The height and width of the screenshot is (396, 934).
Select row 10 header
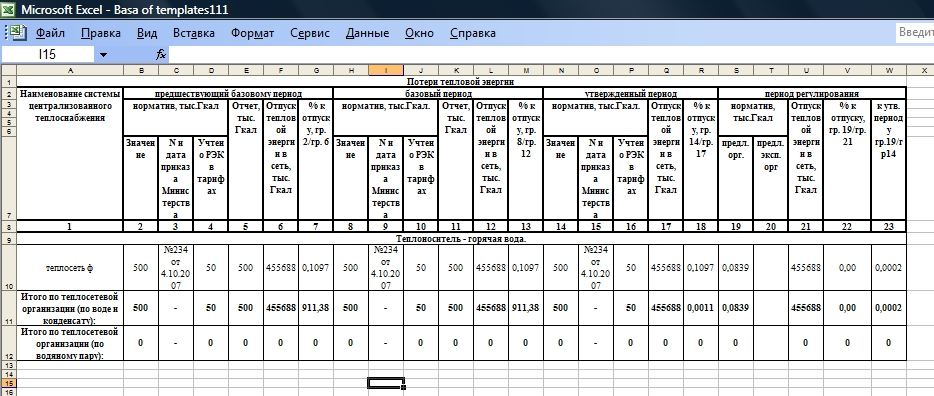coord(8,267)
